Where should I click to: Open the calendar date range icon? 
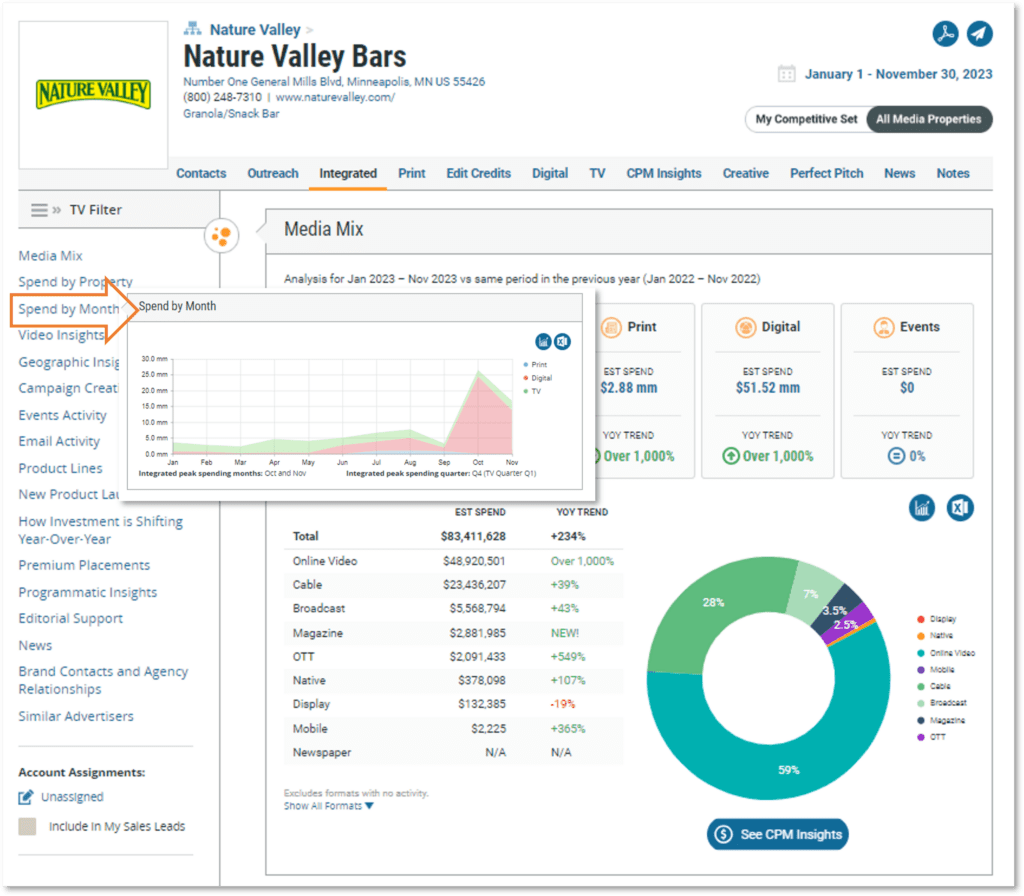[x=786, y=74]
